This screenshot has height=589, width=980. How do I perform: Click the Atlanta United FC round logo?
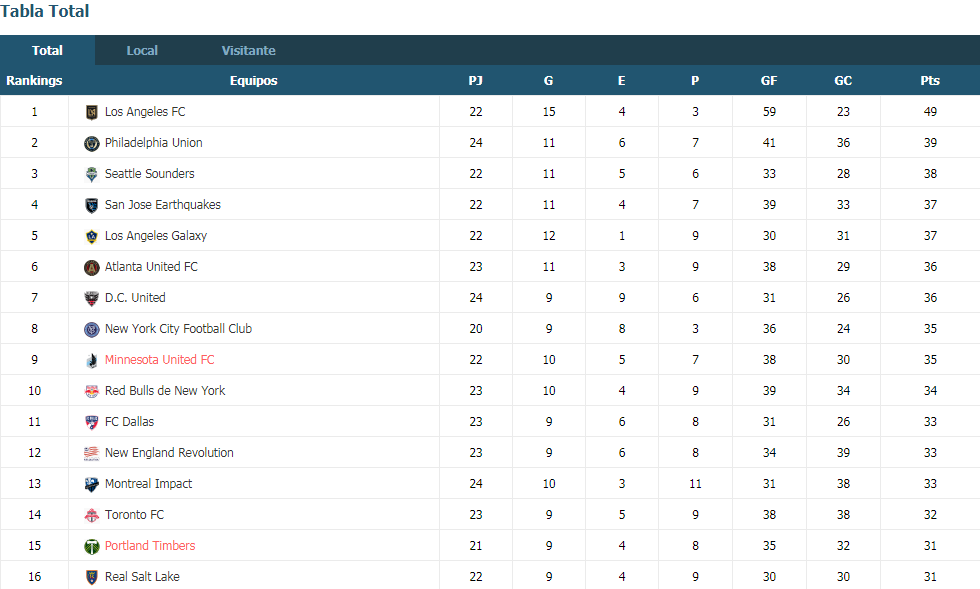tap(91, 268)
